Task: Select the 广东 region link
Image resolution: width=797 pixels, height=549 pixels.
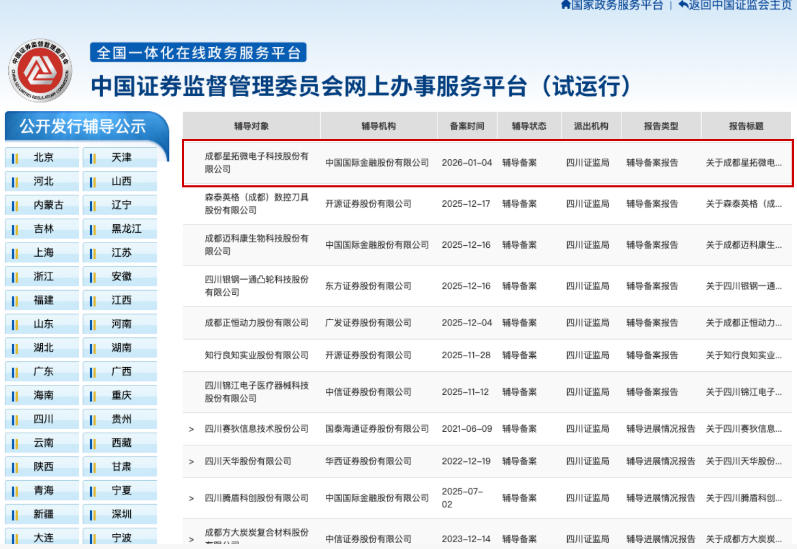Action: point(43,371)
